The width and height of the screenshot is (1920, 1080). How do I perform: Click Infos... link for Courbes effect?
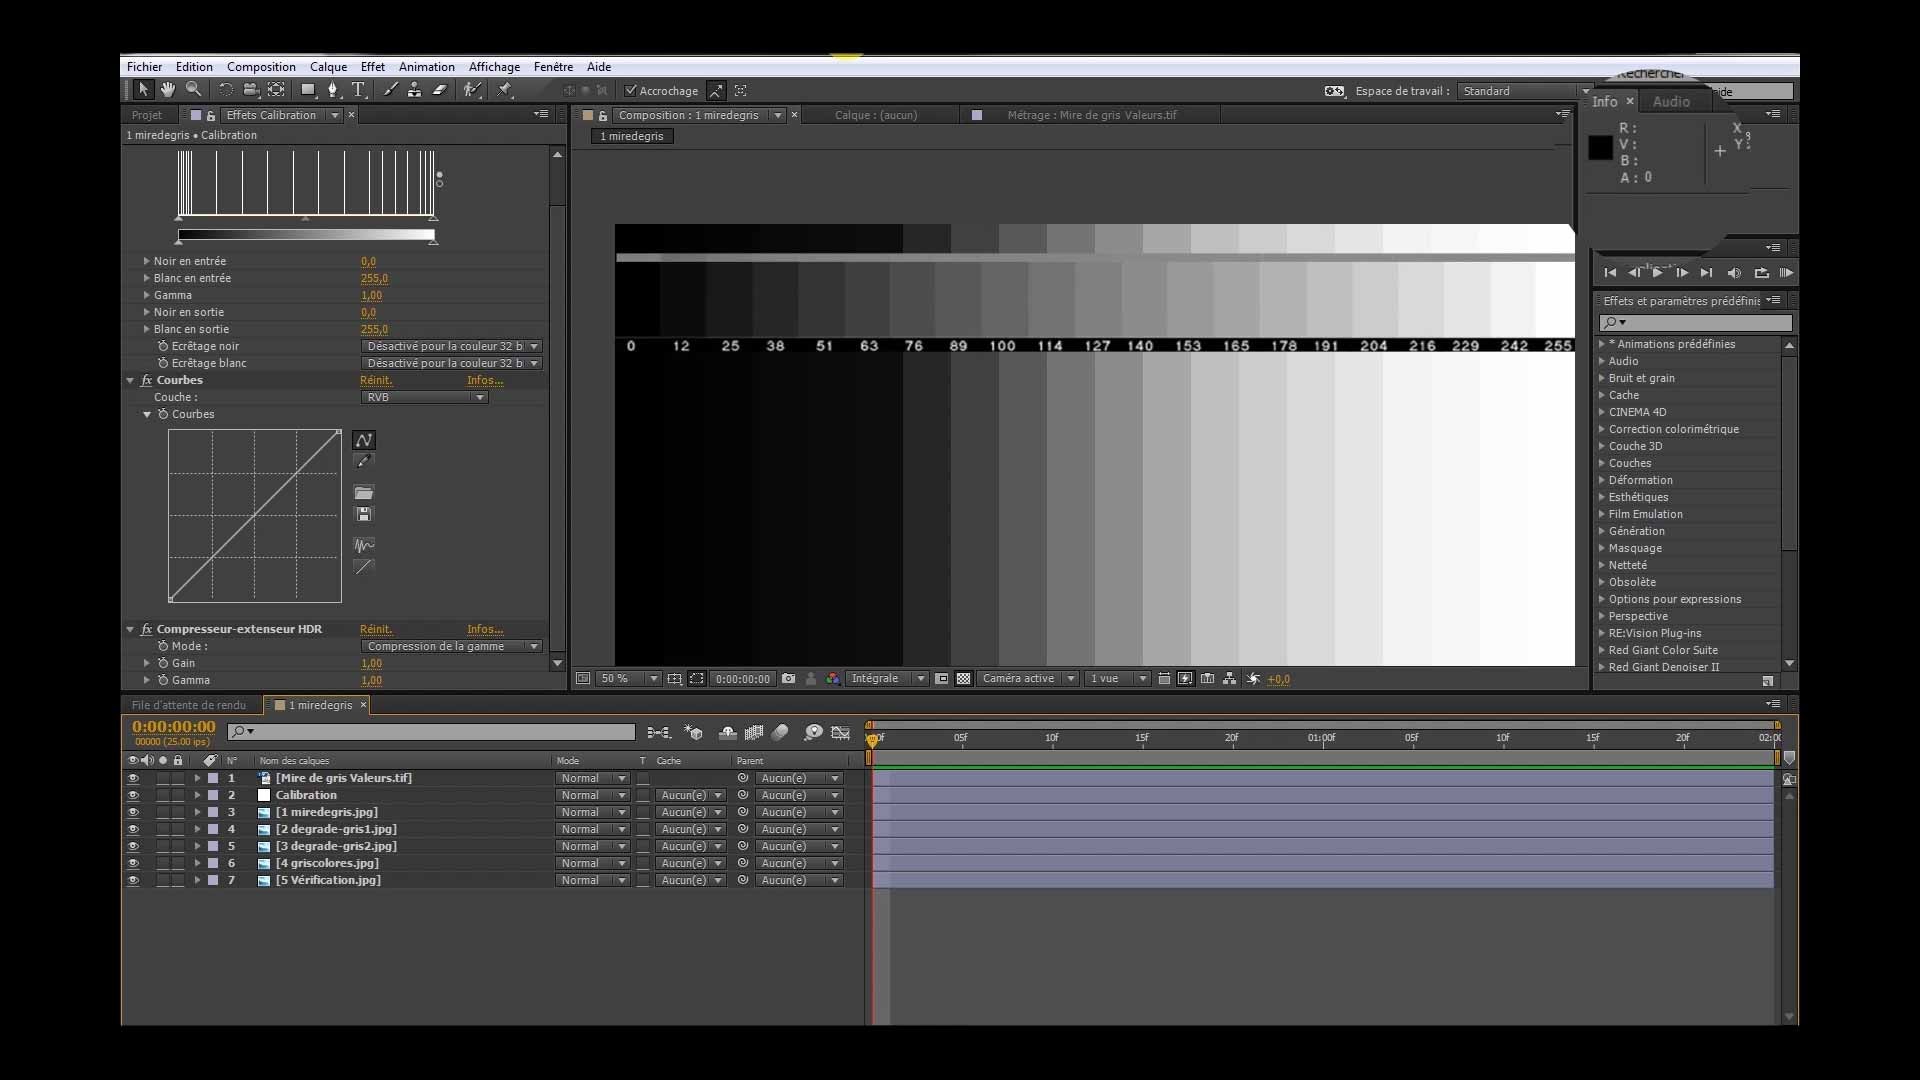point(485,380)
